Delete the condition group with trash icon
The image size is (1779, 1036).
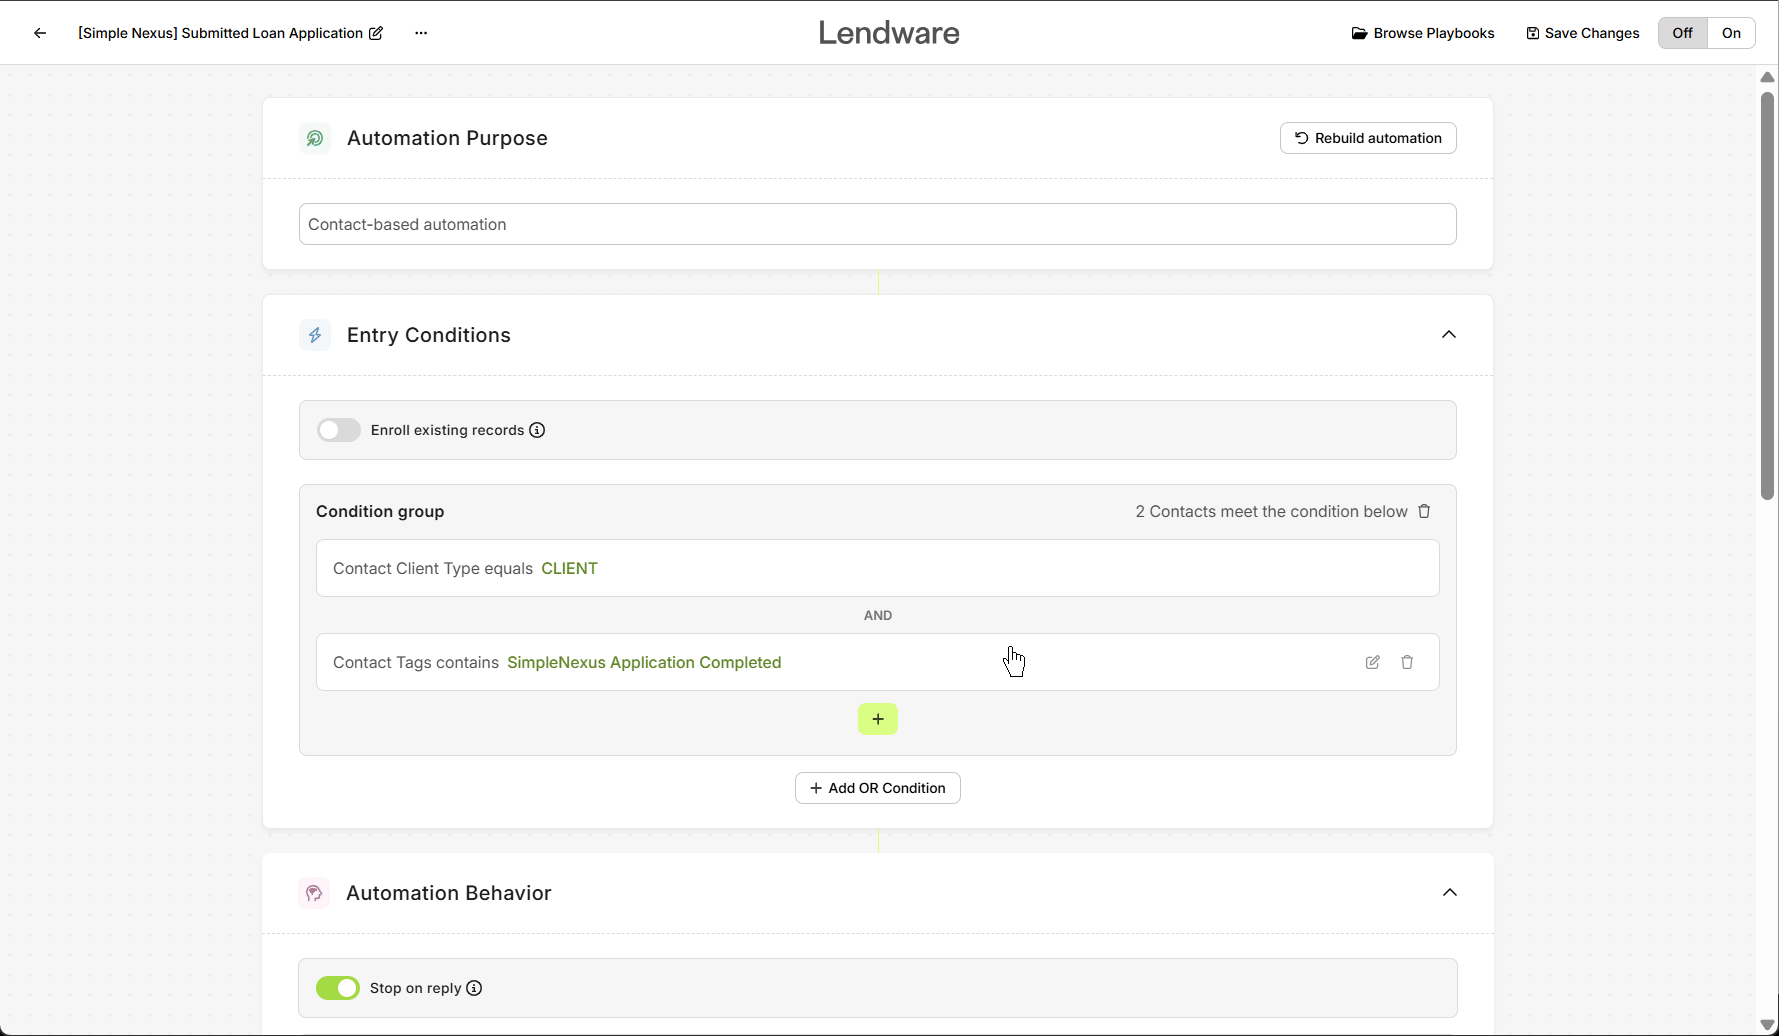click(x=1424, y=511)
